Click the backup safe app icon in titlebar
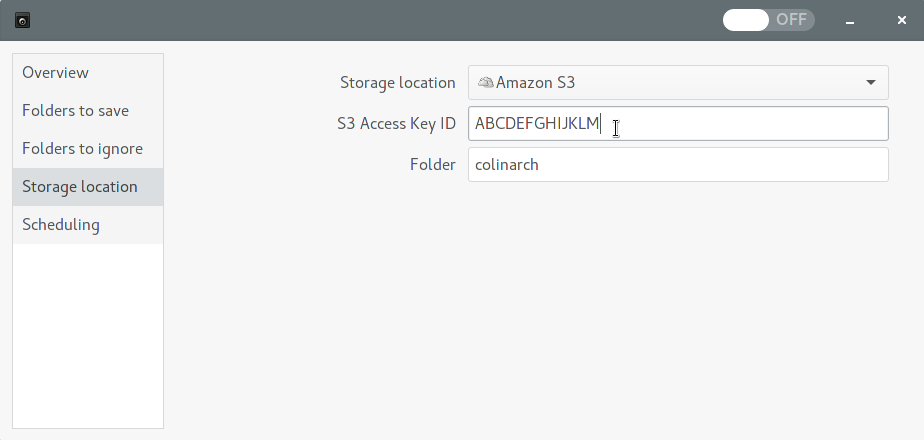The width and height of the screenshot is (924, 440). [22, 21]
